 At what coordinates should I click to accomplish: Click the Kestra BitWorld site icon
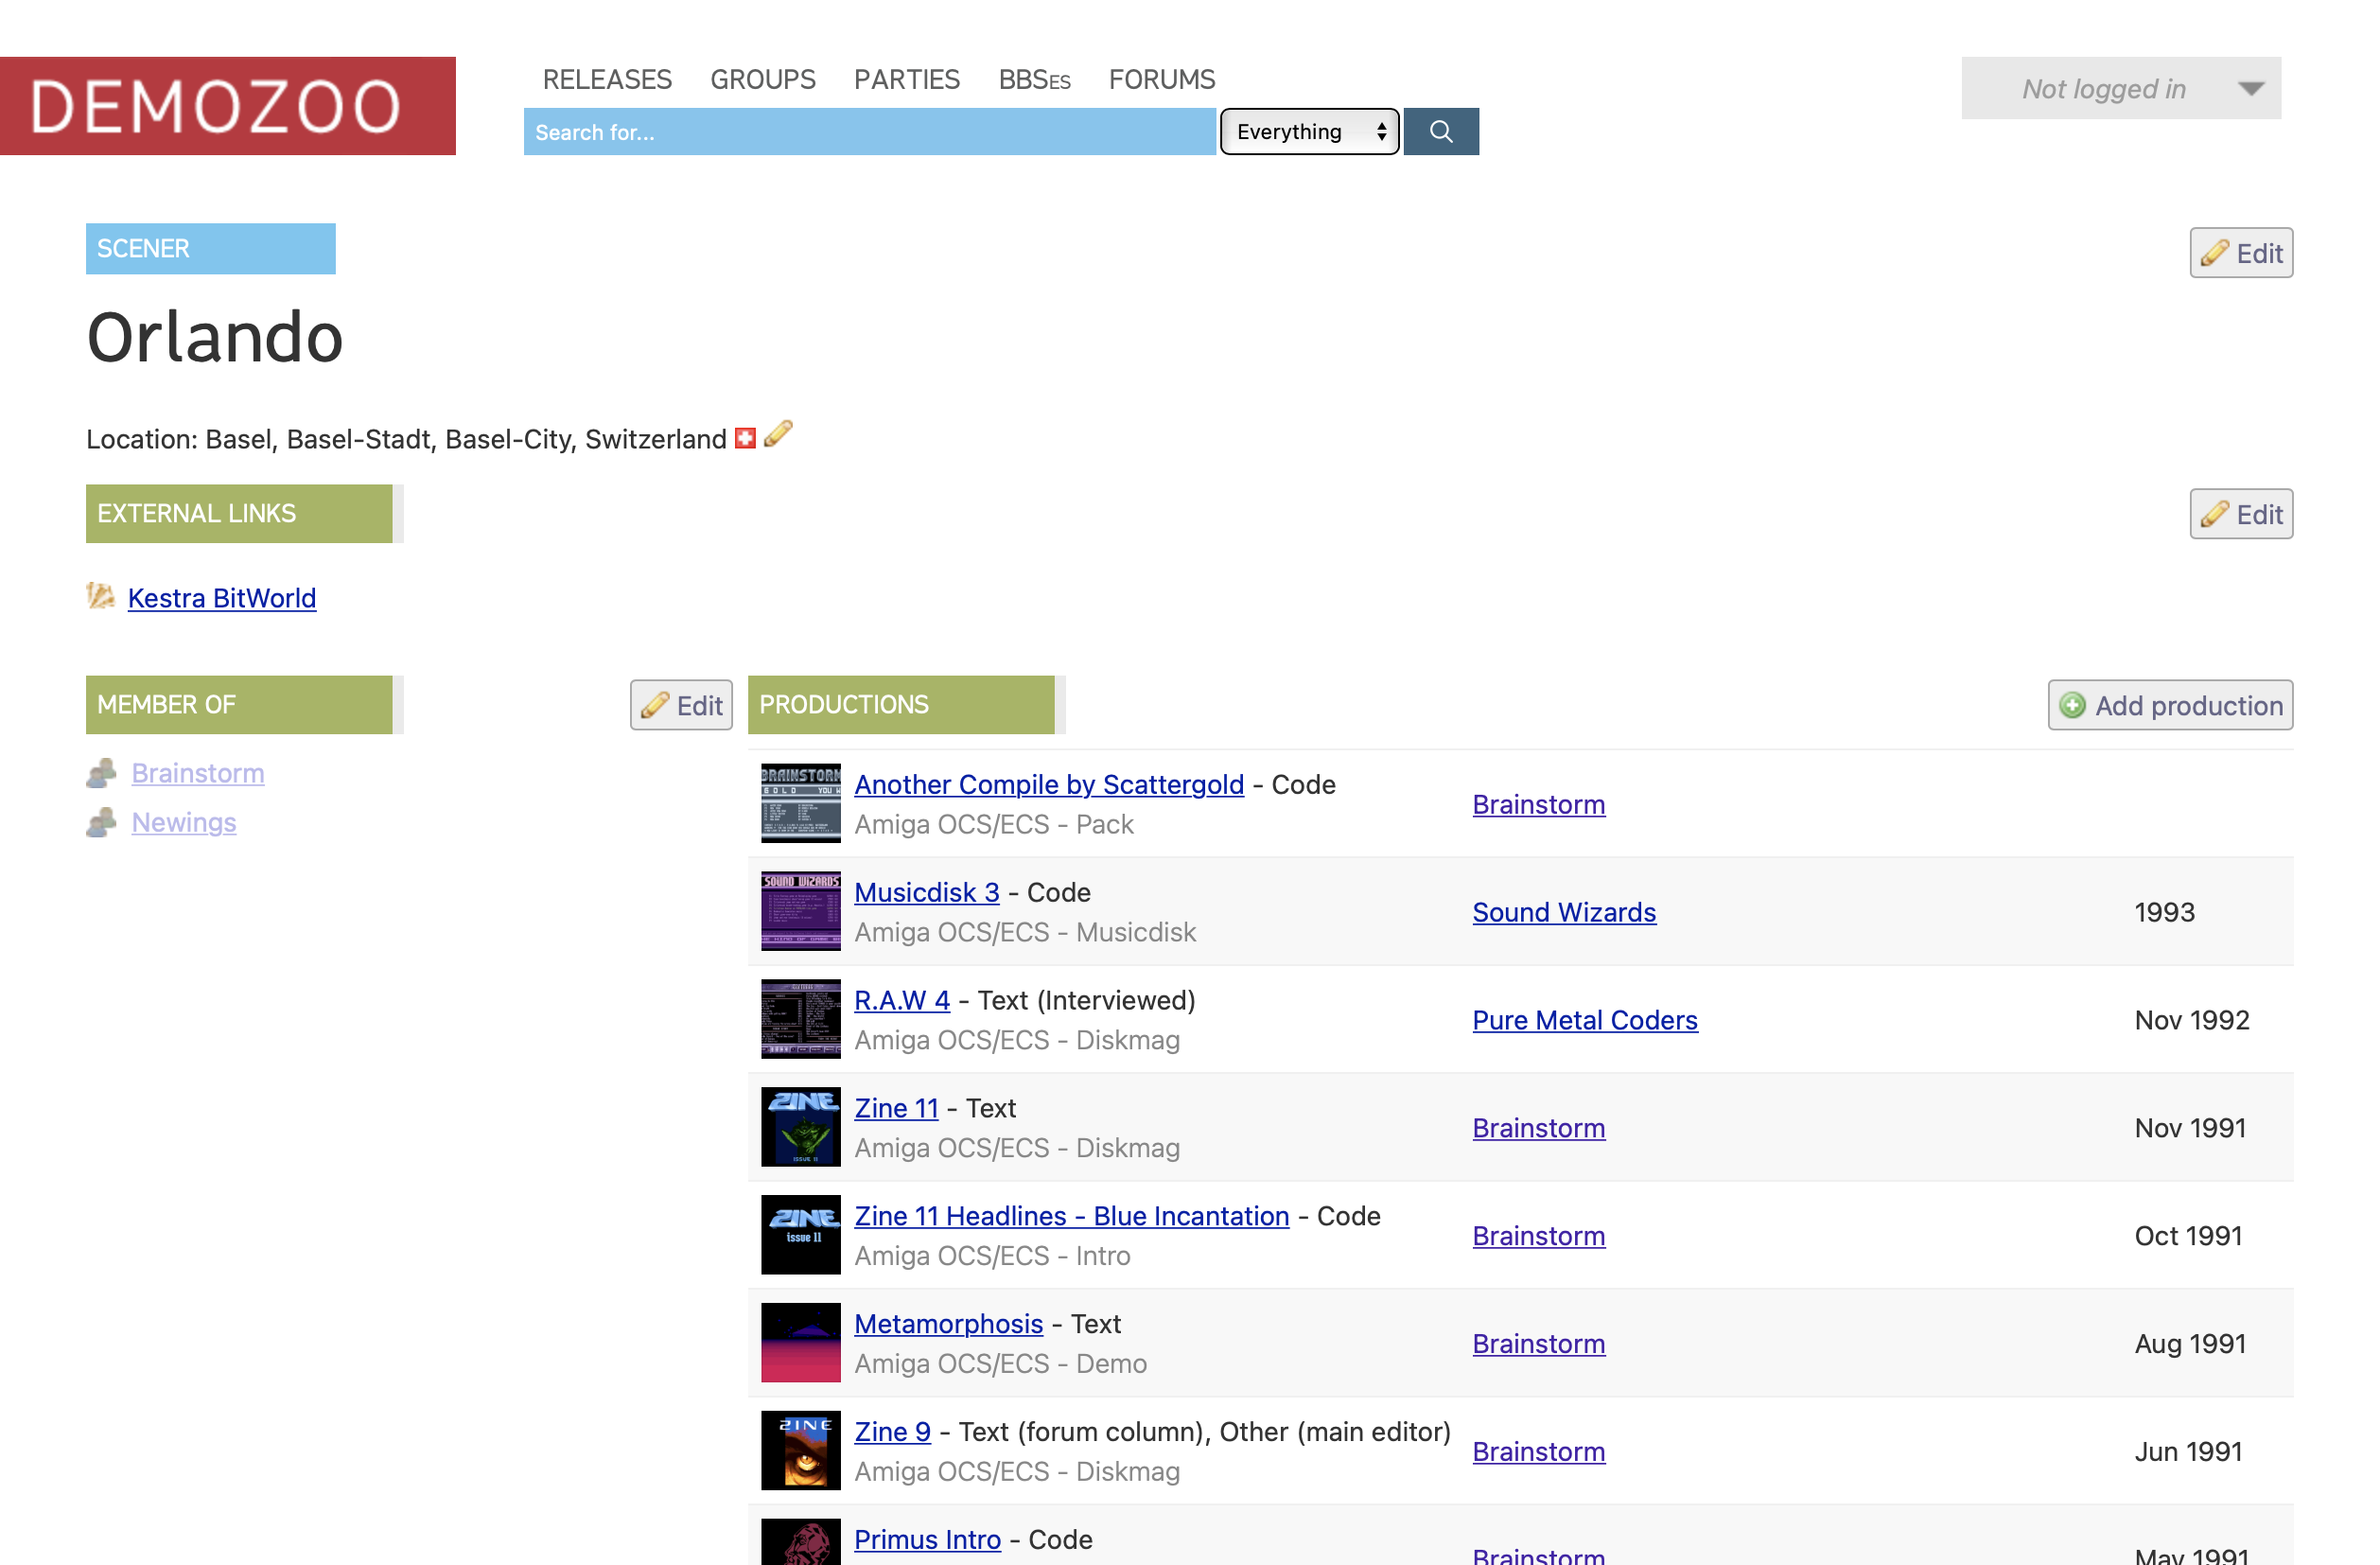pyautogui.click(x=101, y=596)
